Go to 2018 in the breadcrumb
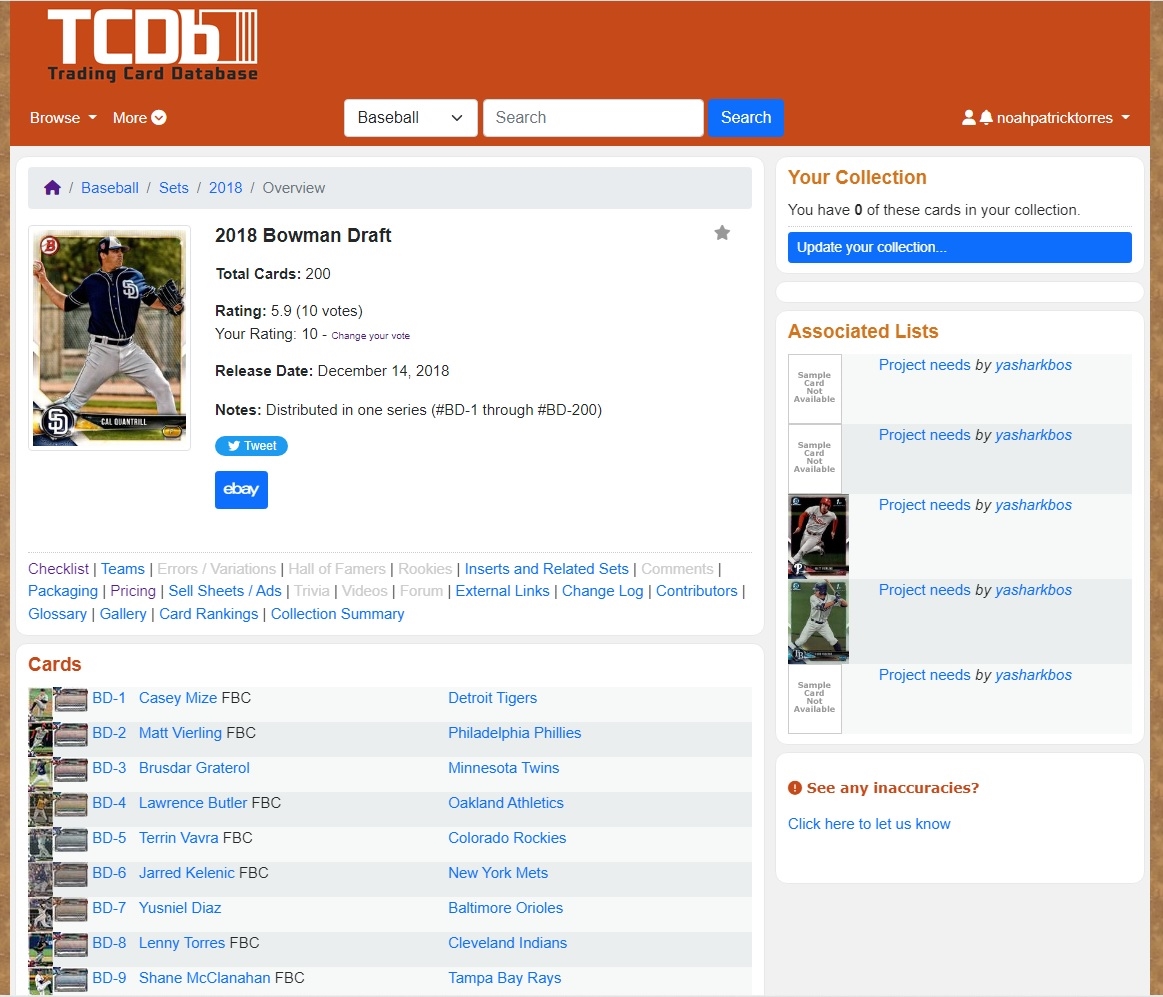This screenshot has height=997, width=1163. point(225,188)
